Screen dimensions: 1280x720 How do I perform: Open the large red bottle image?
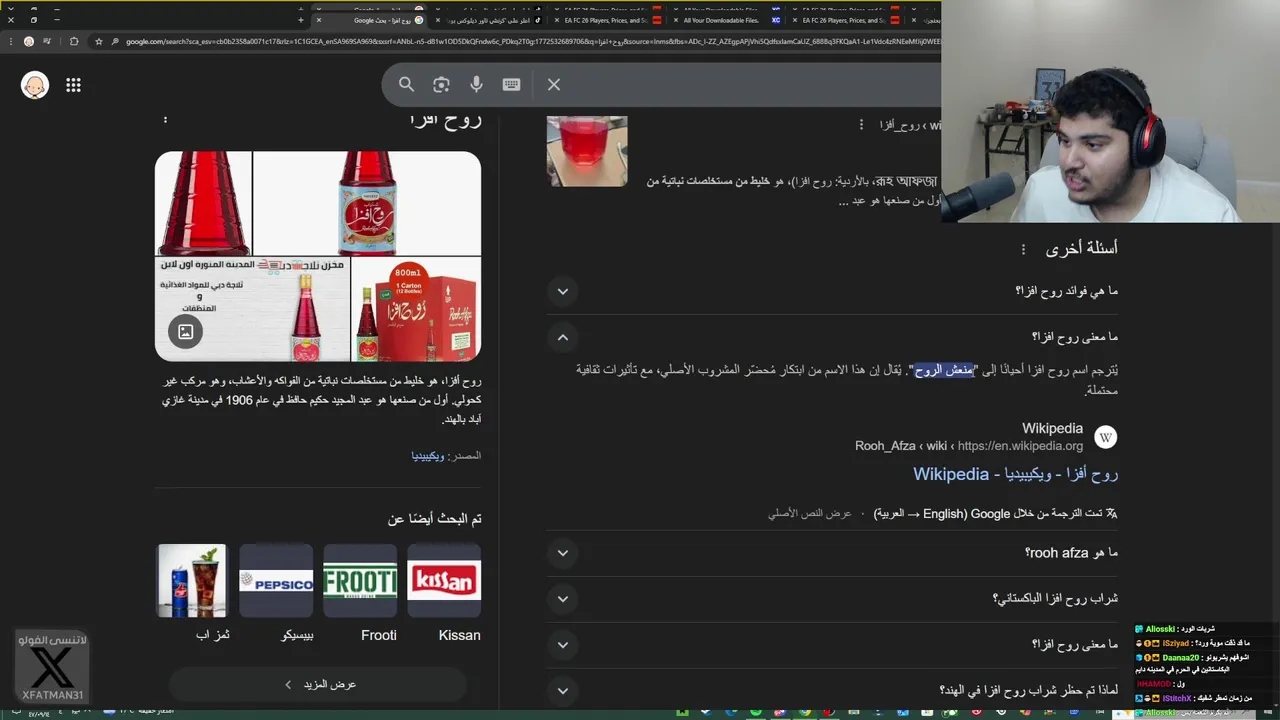point(203,203)
